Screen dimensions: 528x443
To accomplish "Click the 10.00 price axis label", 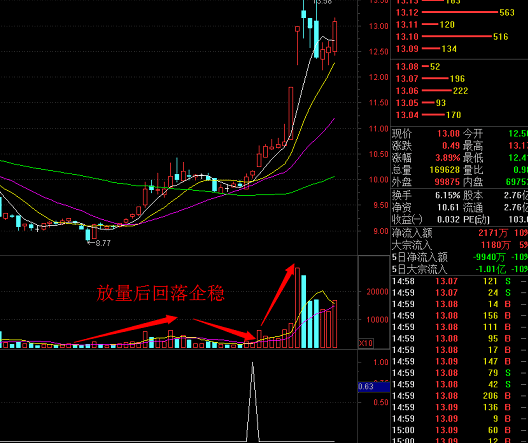I will tap(379, 179).
